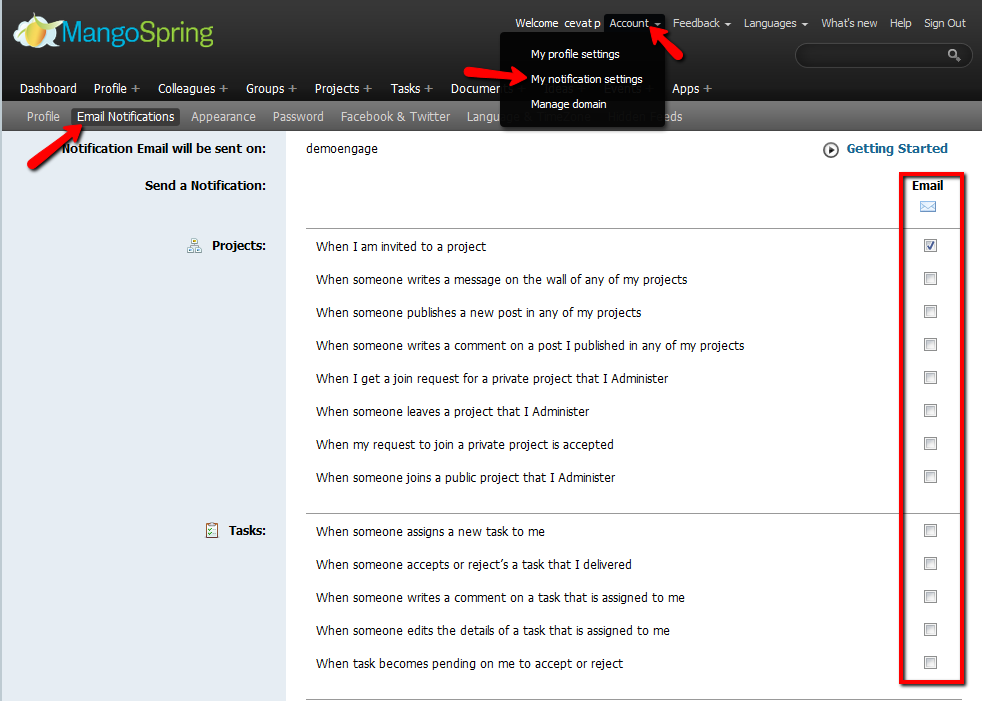Check 'task becomes pending on me' box

(931, 663)
